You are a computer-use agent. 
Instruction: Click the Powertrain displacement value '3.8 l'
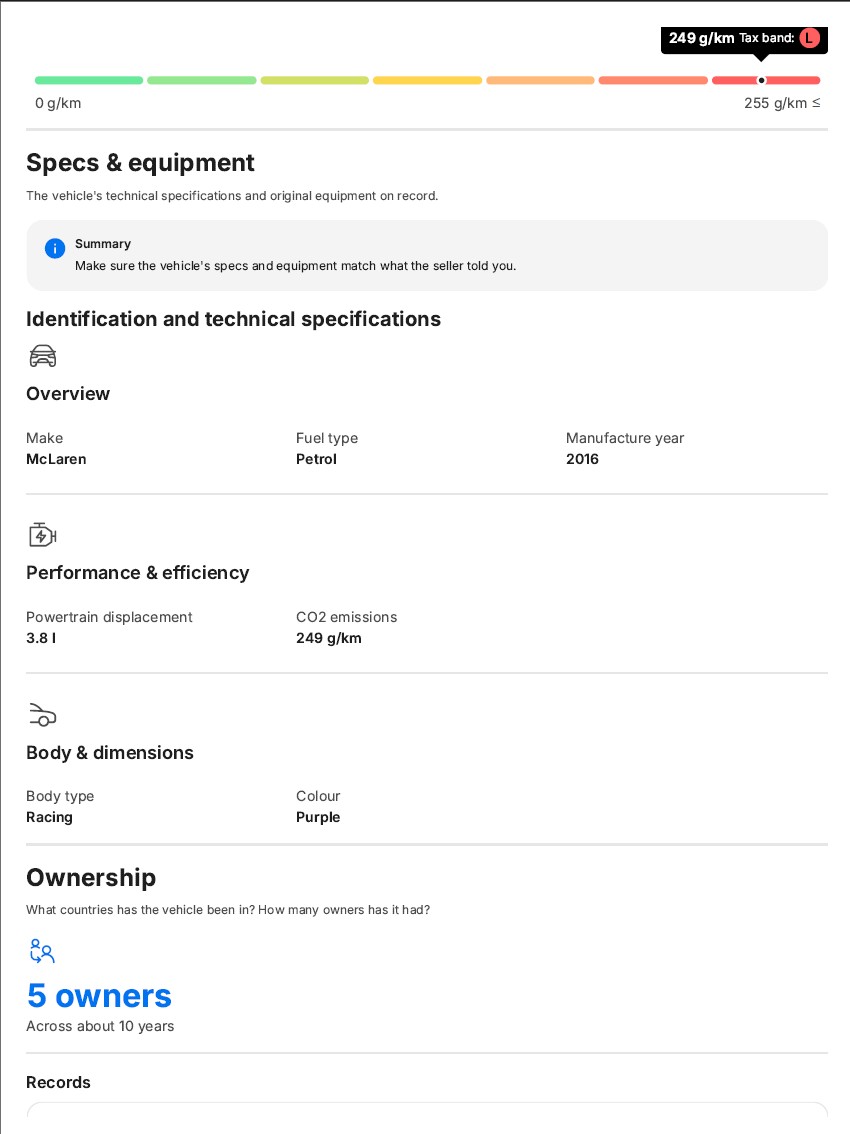tap(41, 639)
